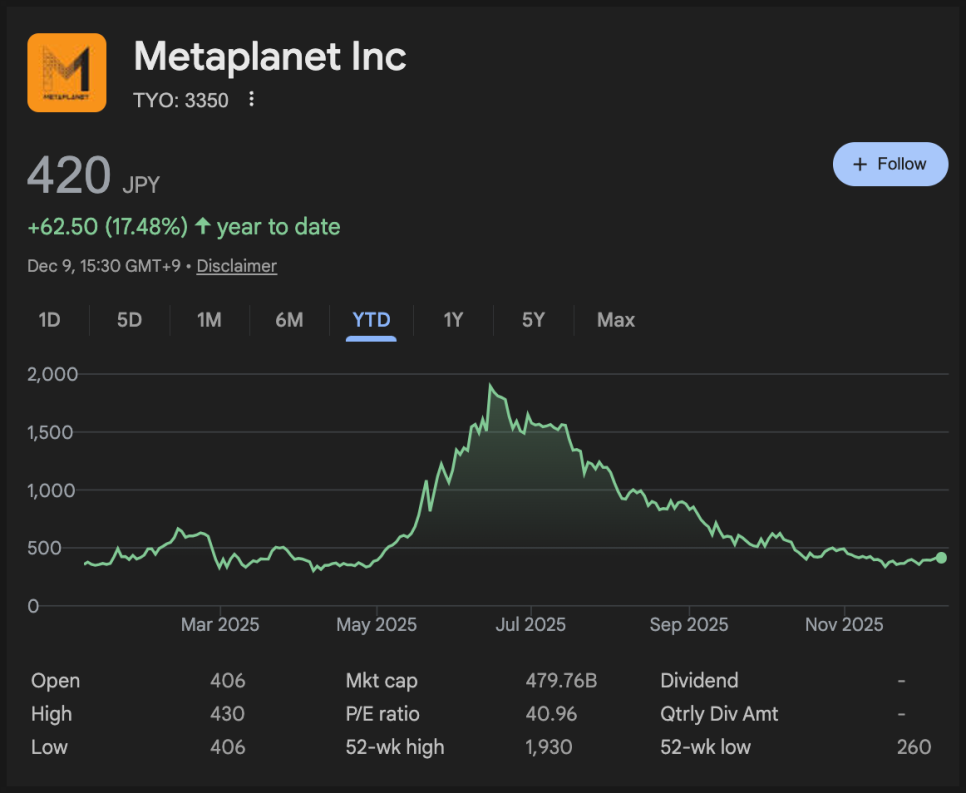Open the Disclaimer link

(237, 266)
